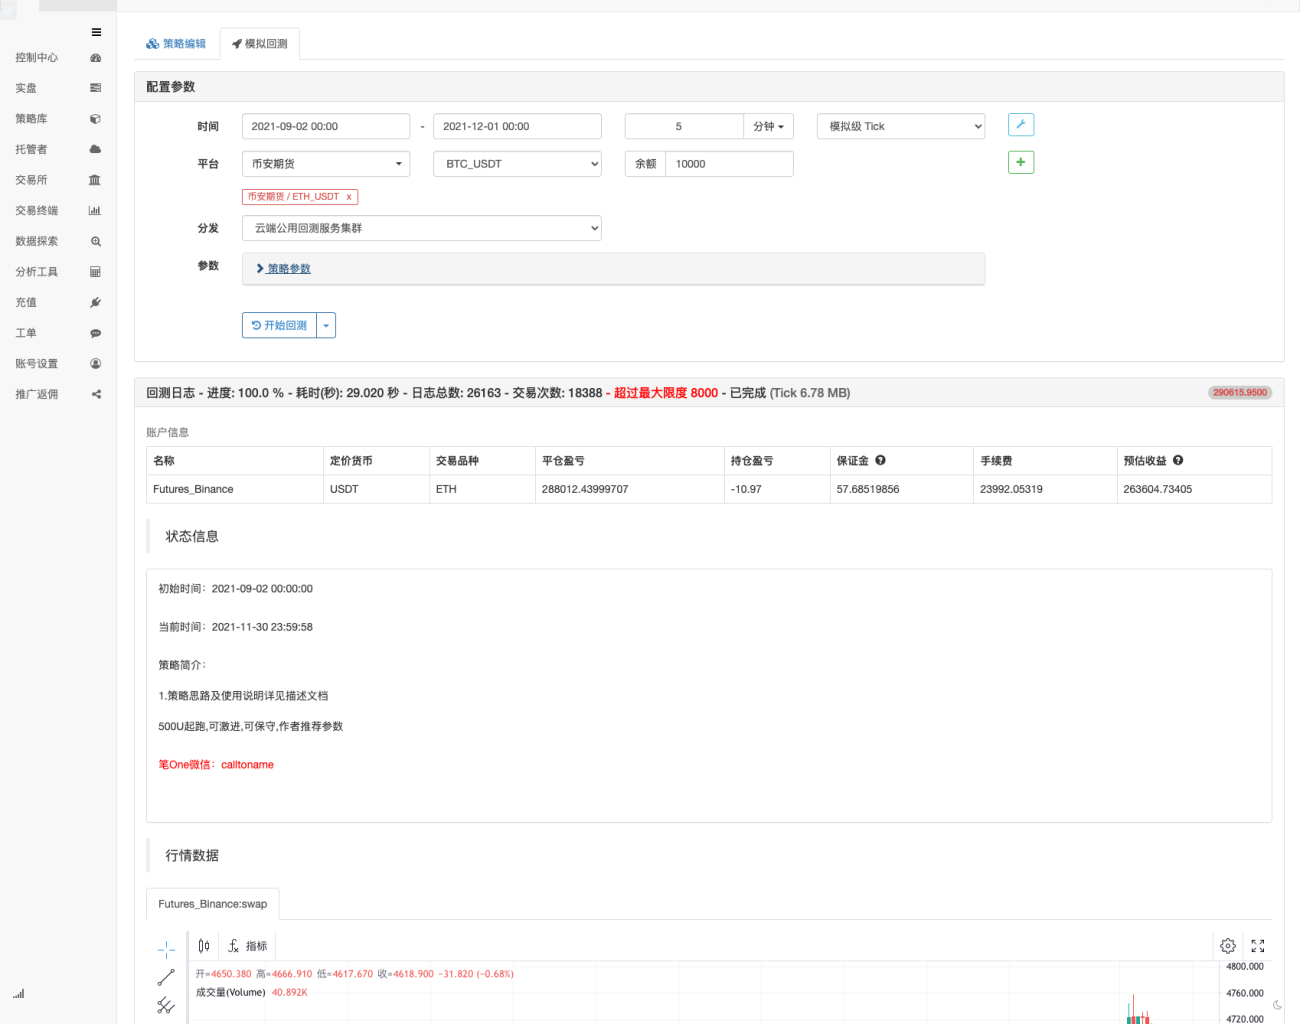The height and width of the screenshot is (1024, 1300).
Task: Remove the 币安期货 / ETH_USDT tag
Action: coord(349,197)
